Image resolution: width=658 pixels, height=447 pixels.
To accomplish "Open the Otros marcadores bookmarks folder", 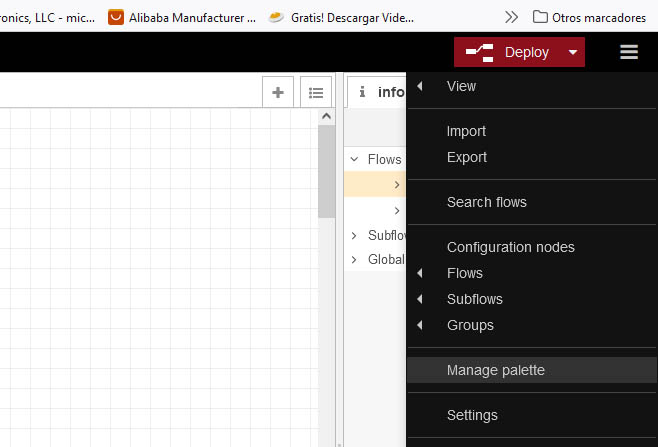I will tap(589, 18).
